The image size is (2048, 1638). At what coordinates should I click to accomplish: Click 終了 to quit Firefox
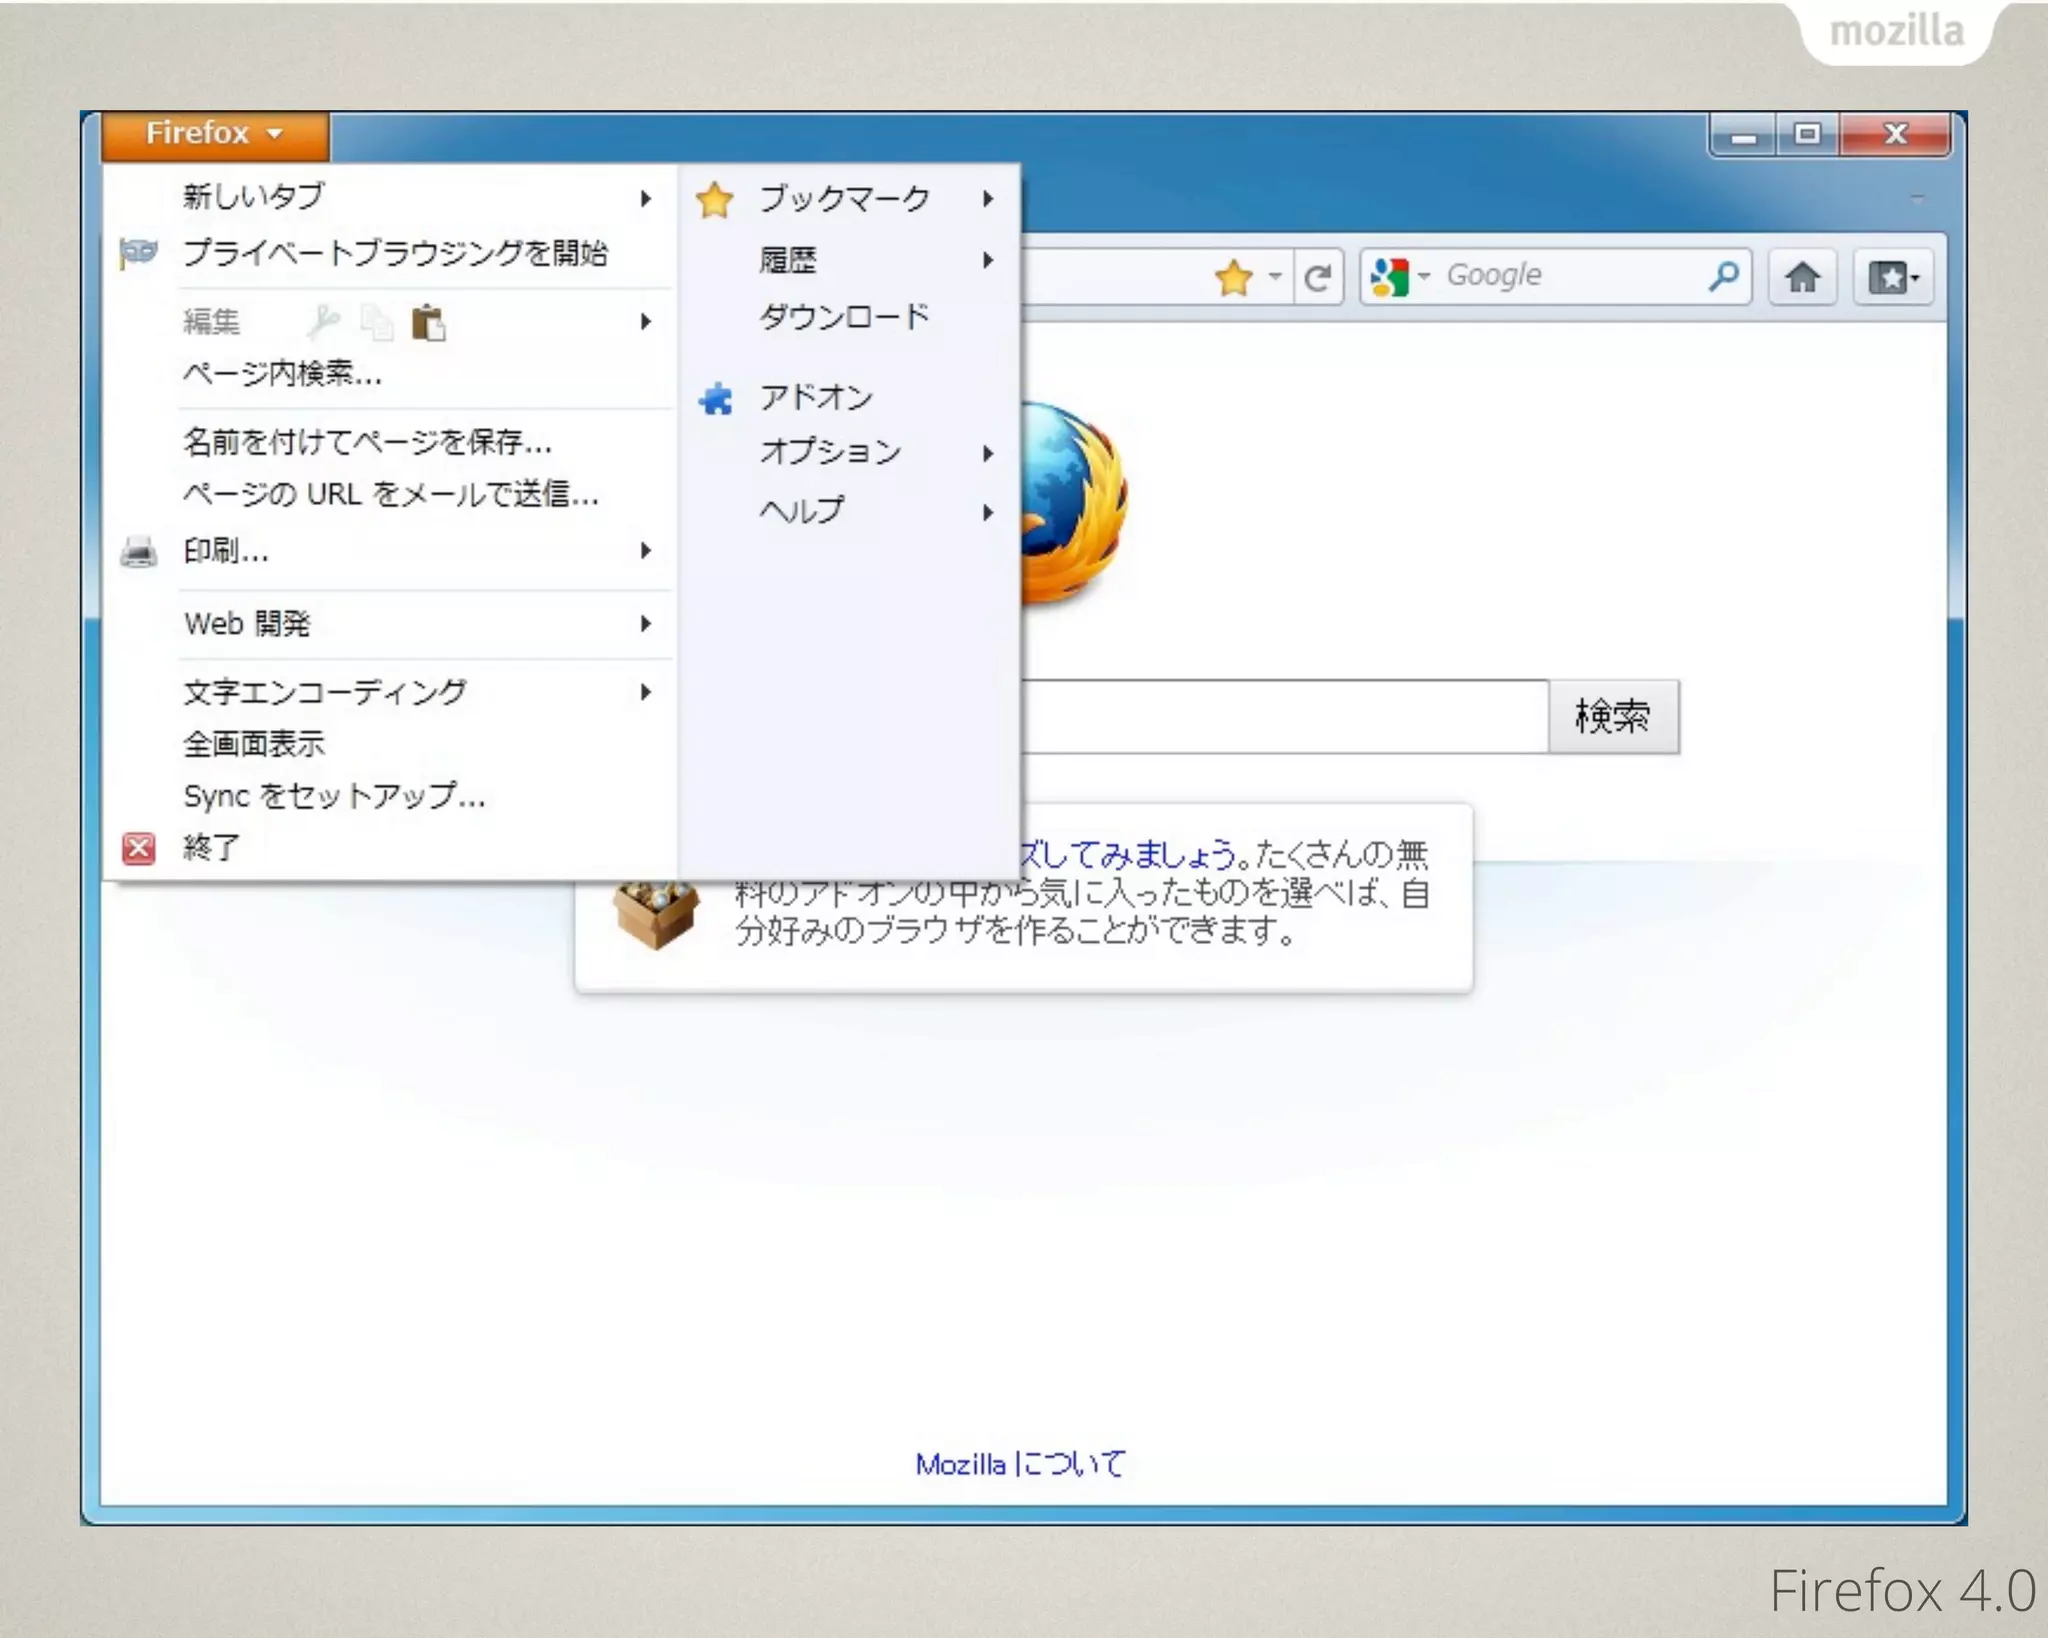click(x=211, y=847)
